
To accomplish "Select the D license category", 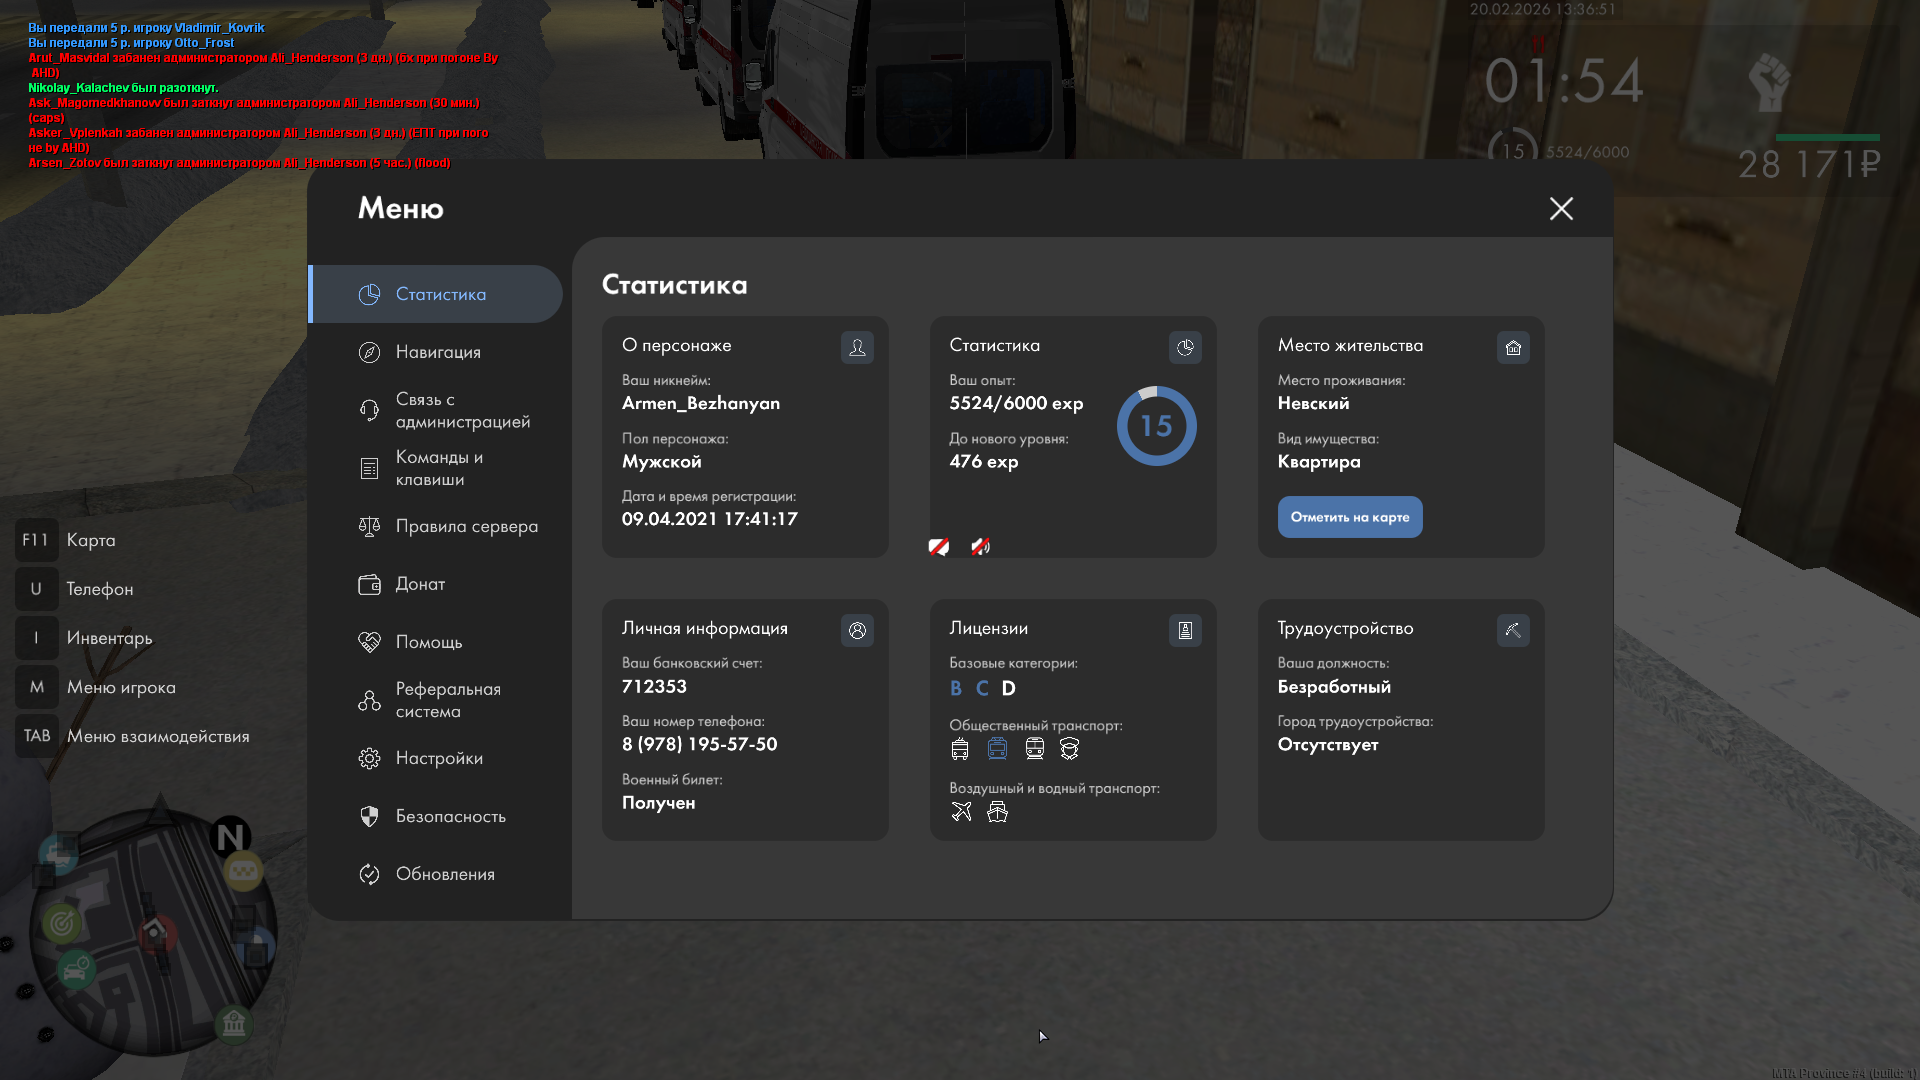I will pyautogui.click(x=1008, y=688).
